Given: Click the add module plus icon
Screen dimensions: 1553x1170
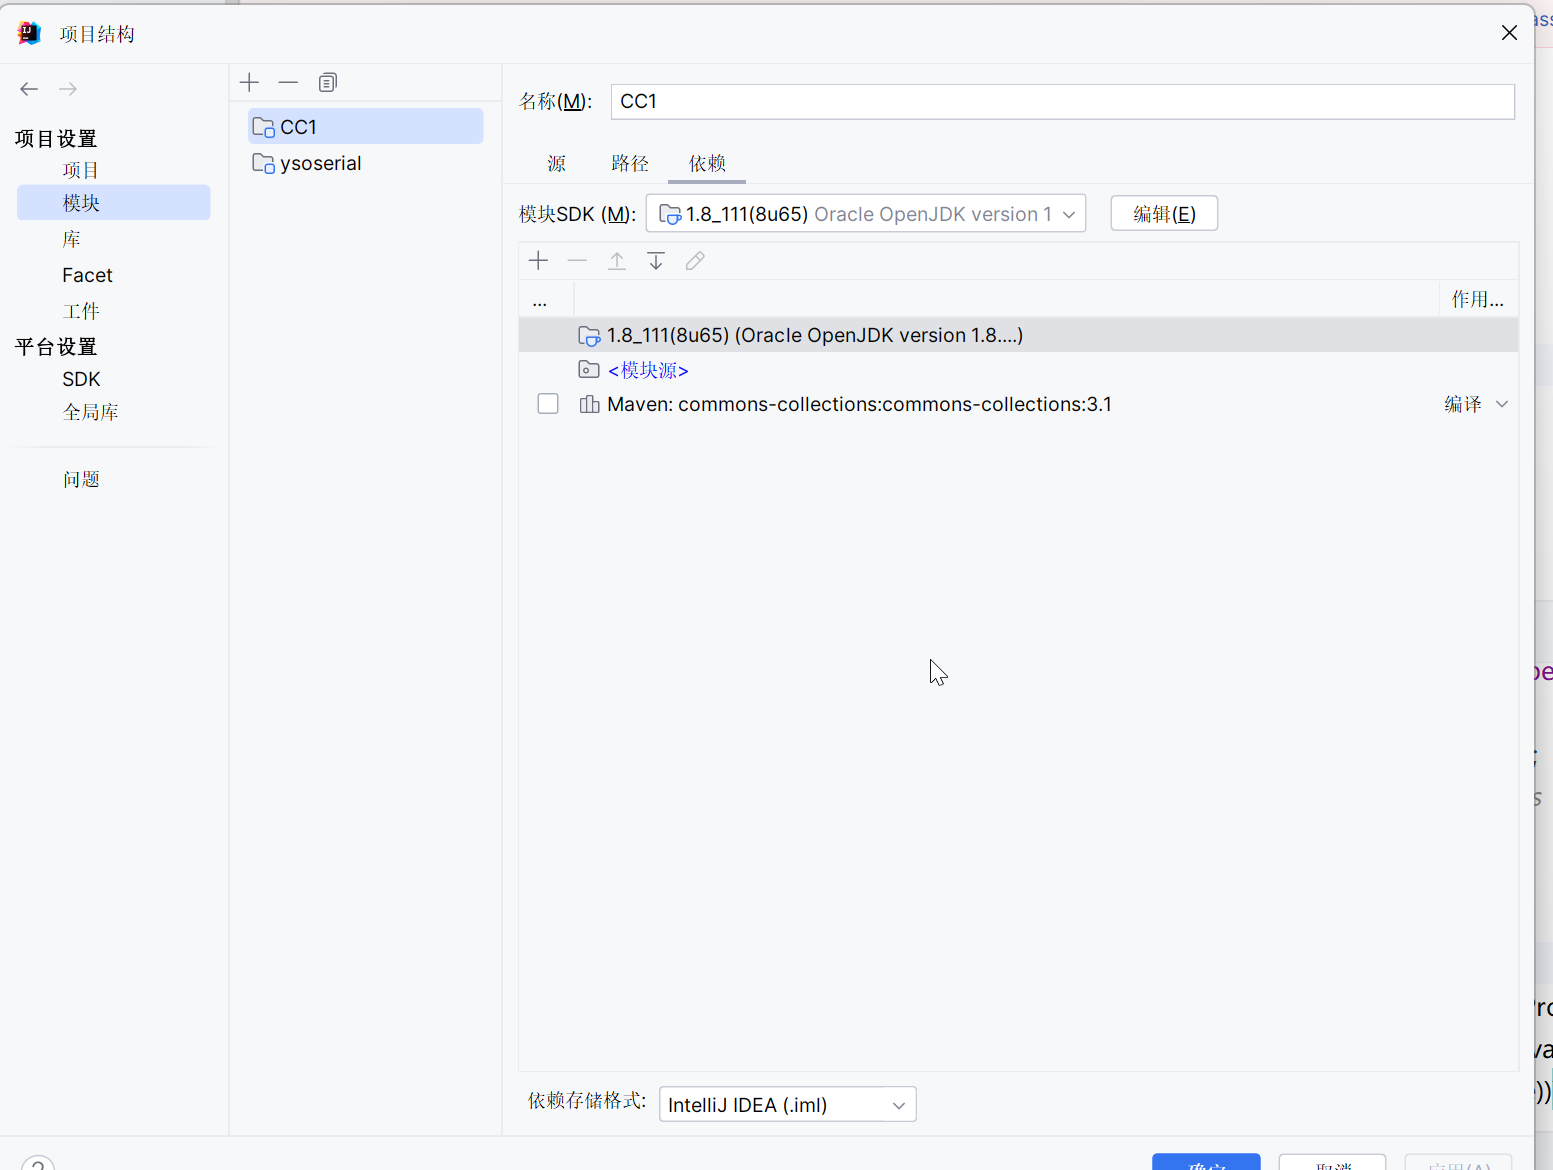Looking at the screenshot, I should pos(250,82).
